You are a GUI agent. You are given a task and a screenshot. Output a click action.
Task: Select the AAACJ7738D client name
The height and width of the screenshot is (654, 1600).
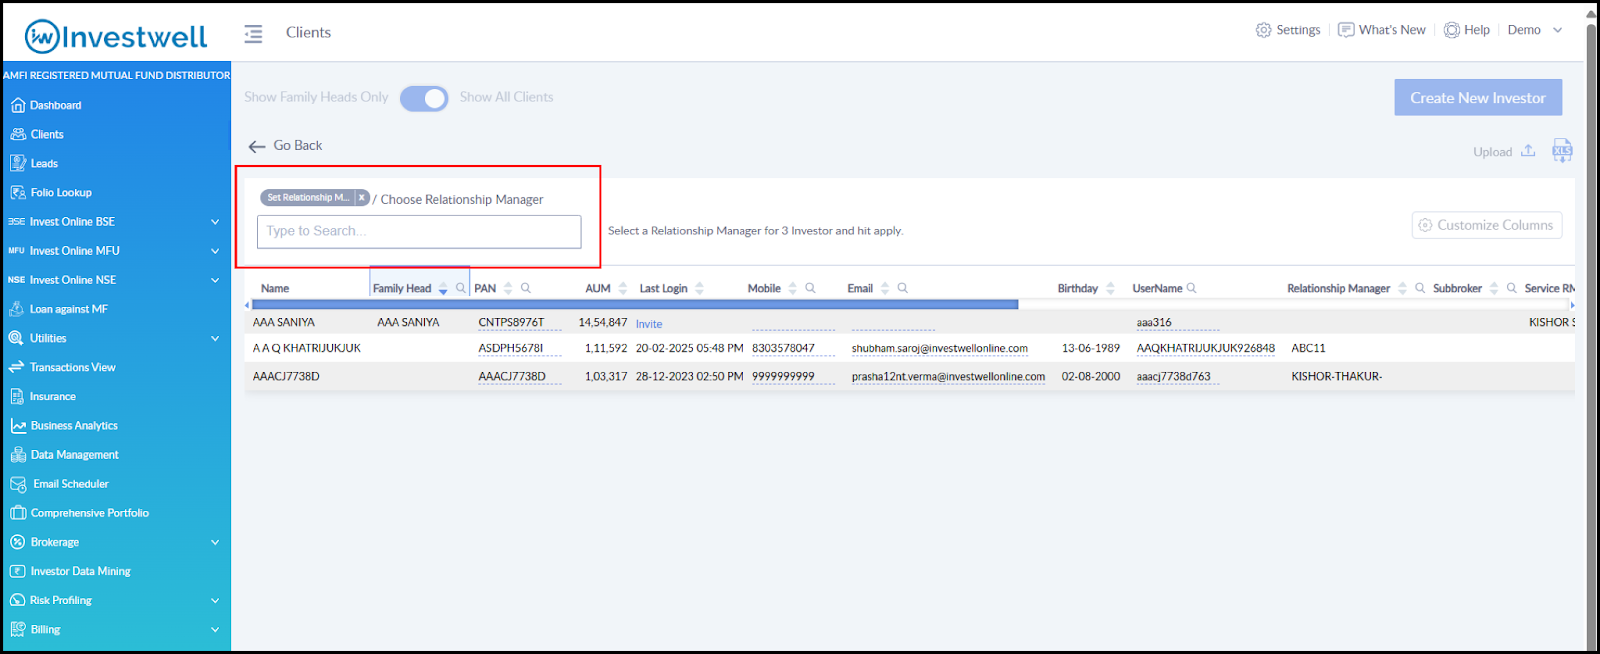[x=286, y=376]
